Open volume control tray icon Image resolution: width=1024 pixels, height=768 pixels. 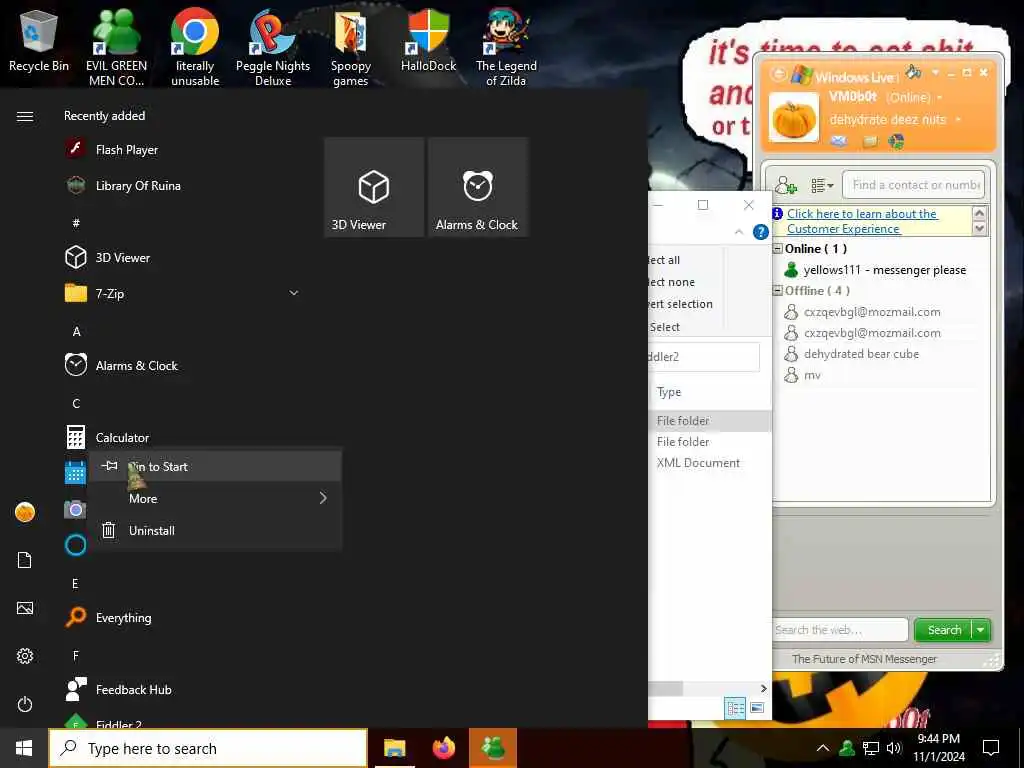tap(894, 748)
